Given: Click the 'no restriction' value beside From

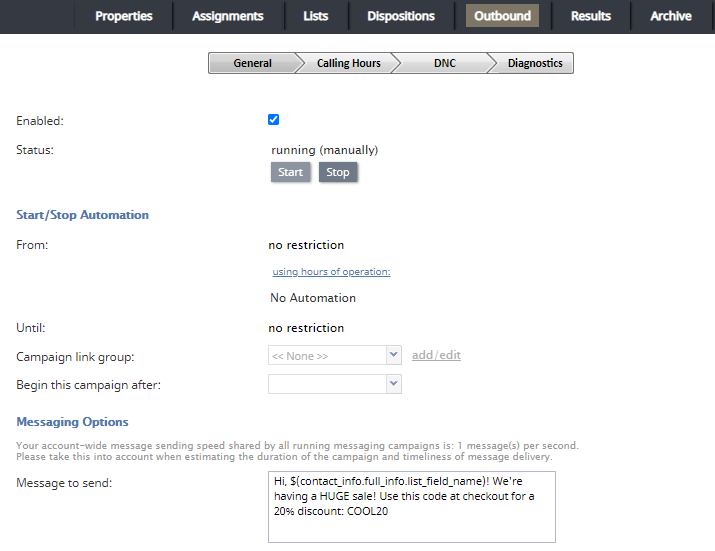Looking at the screenshot, I should [306, 245].
